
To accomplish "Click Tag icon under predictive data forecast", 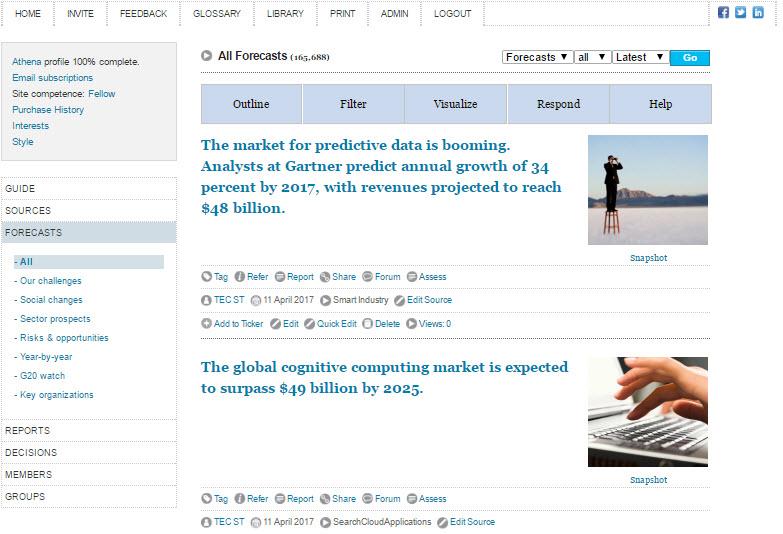I will click(x=207, y=277).
